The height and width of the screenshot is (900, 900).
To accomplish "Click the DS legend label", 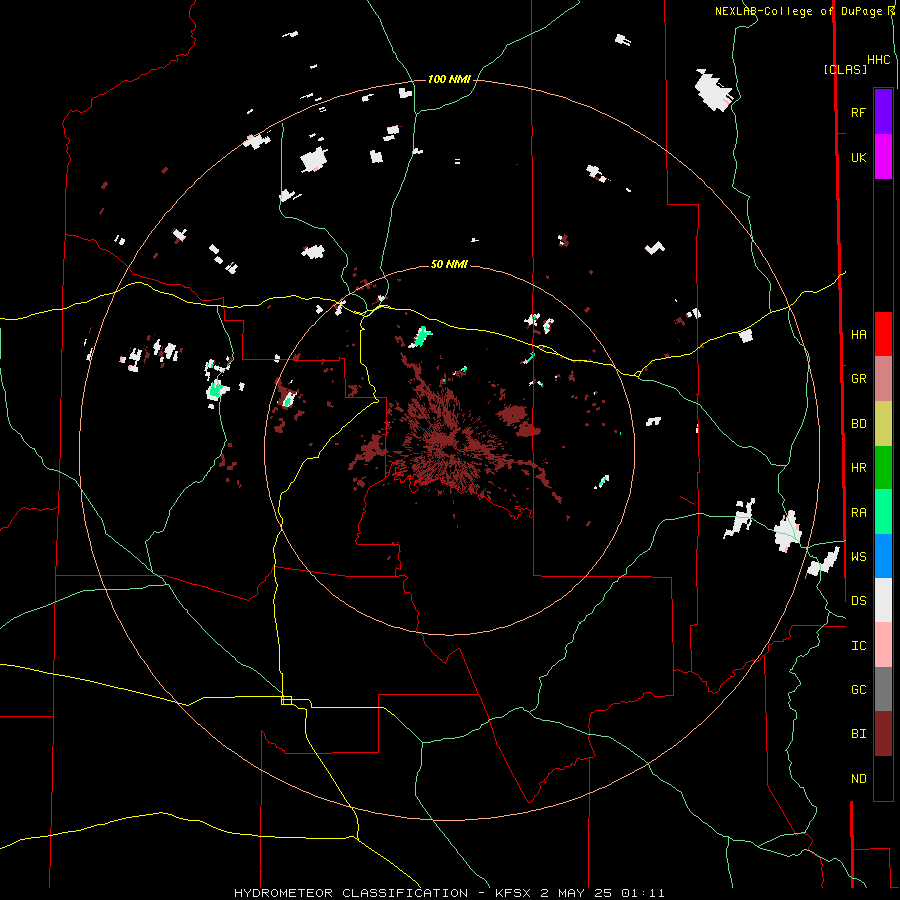I will point(858,601).
